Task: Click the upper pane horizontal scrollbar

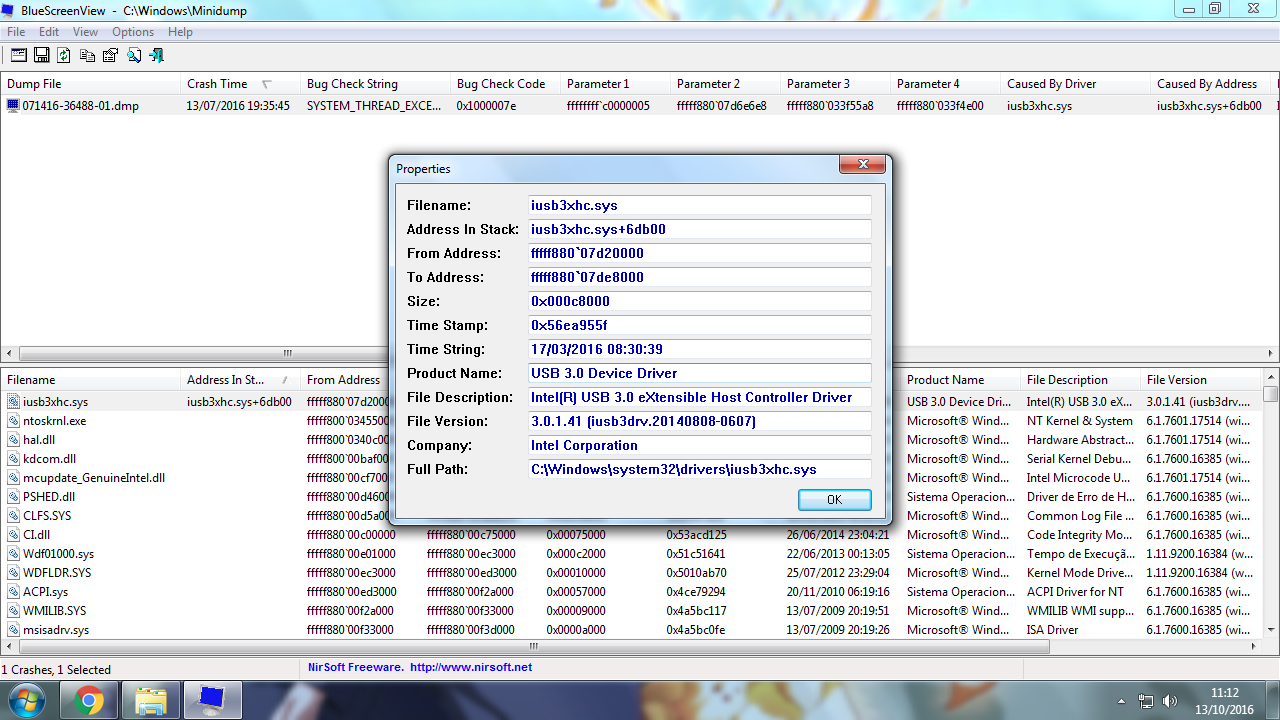Action: [x=640, y=353]
